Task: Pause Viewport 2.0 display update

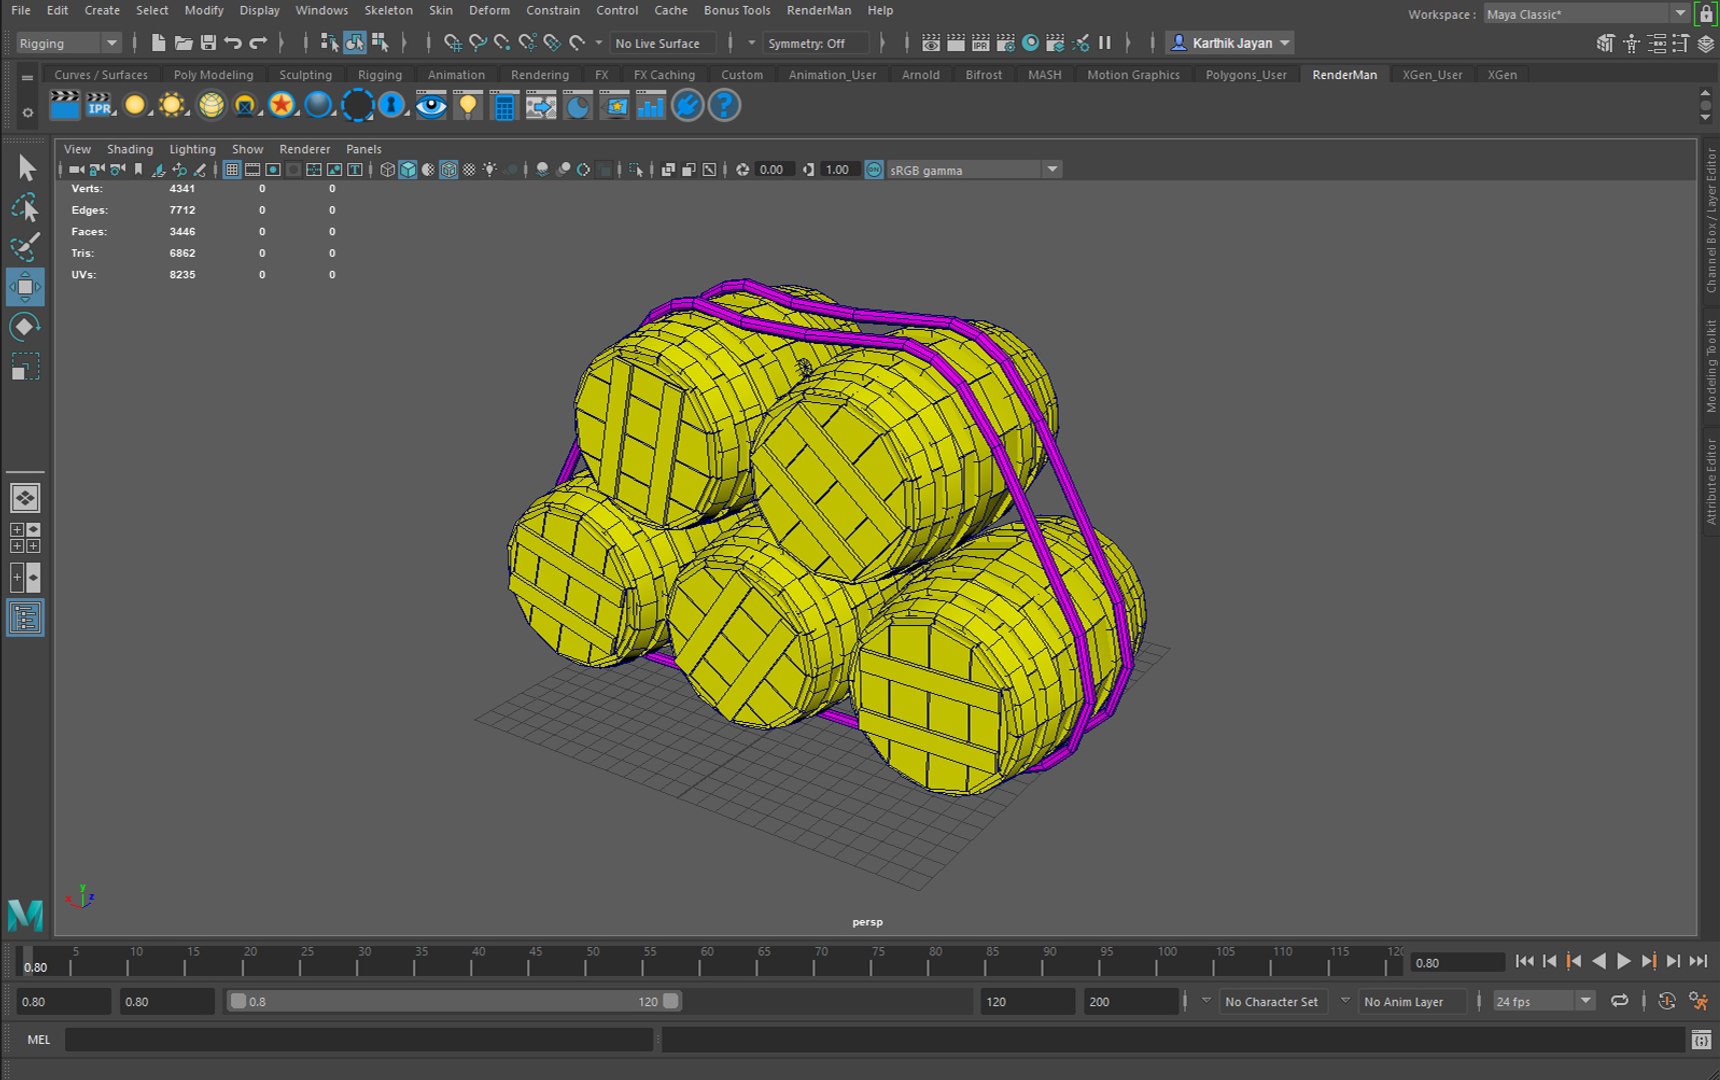Action: (1105, 43)
